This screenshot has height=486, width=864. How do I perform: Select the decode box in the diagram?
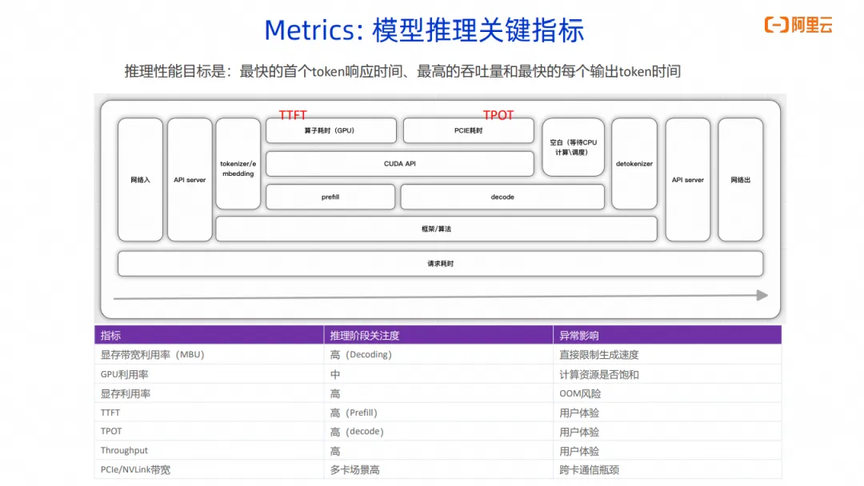tap(502, 197)
